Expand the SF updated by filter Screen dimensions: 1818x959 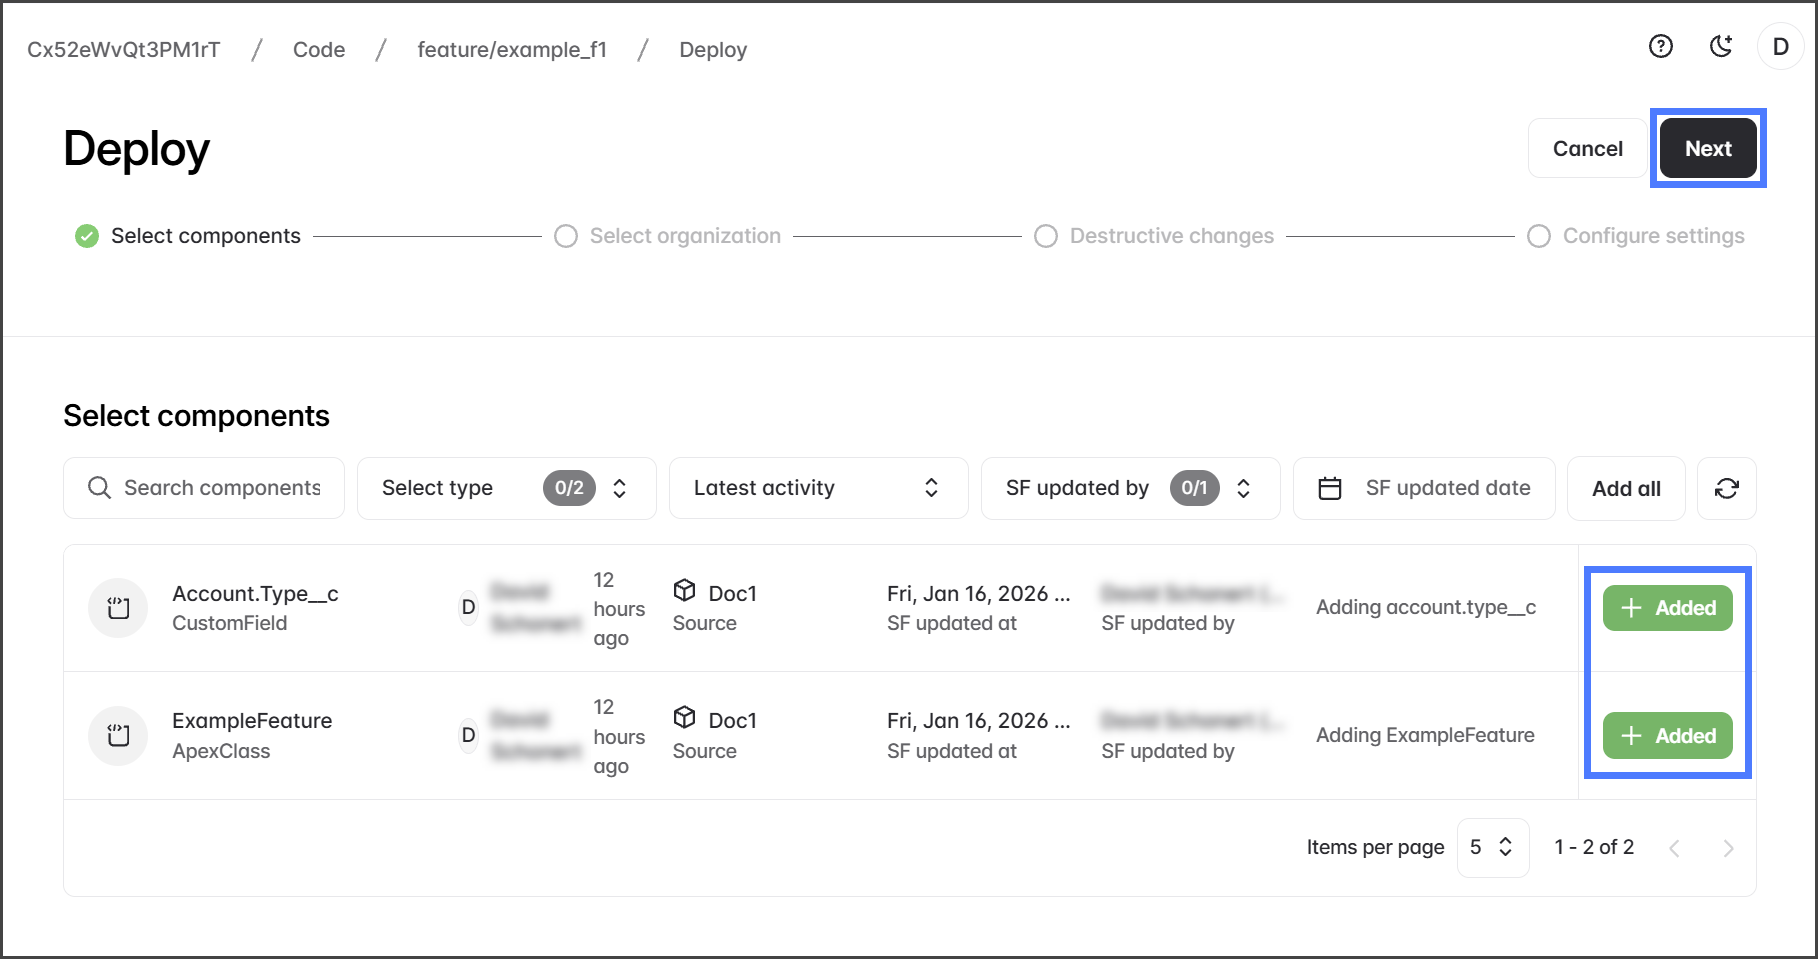(1130, 488)
